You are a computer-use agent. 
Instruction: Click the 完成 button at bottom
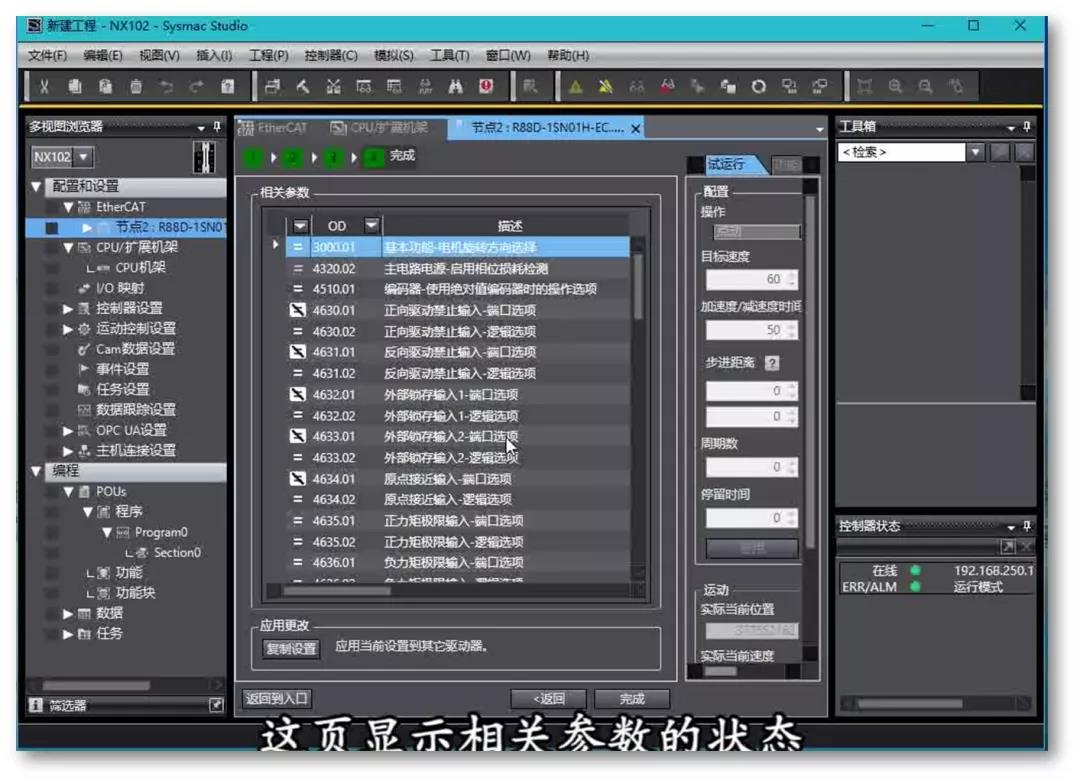pos(631,699)
